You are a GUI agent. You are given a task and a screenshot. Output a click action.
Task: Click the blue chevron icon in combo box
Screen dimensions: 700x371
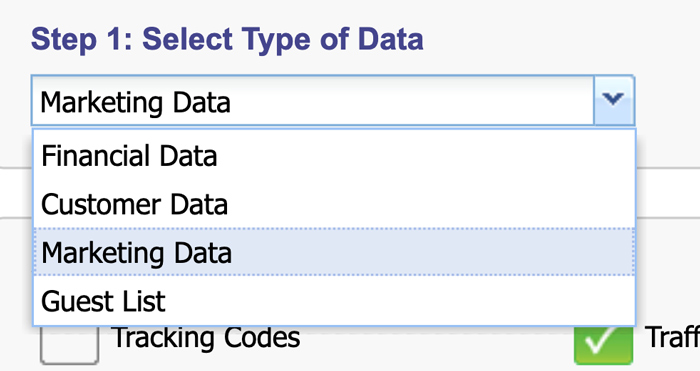pos(613,98)
